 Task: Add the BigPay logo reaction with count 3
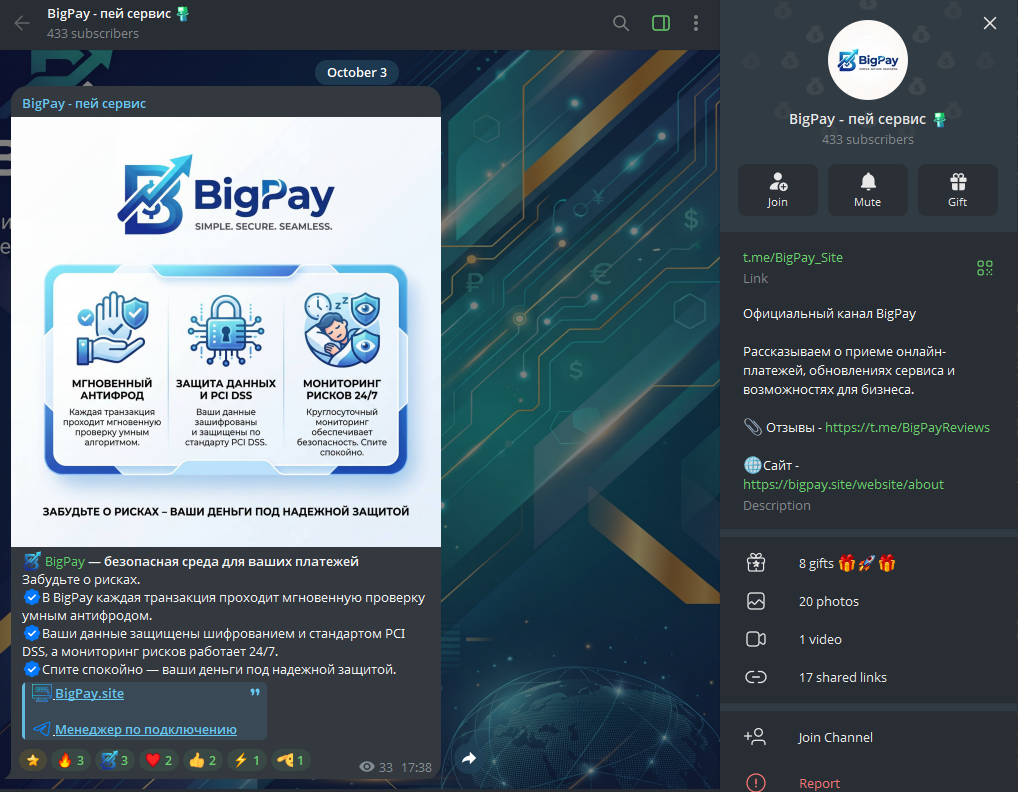click(115, 760)
